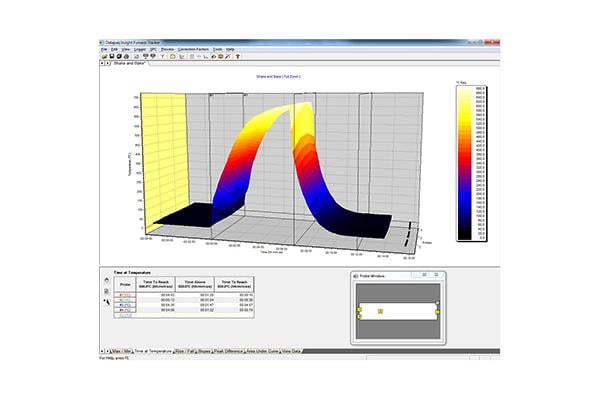
Task: Click the open file toolbar icon
Action: [x=103, y=57]
